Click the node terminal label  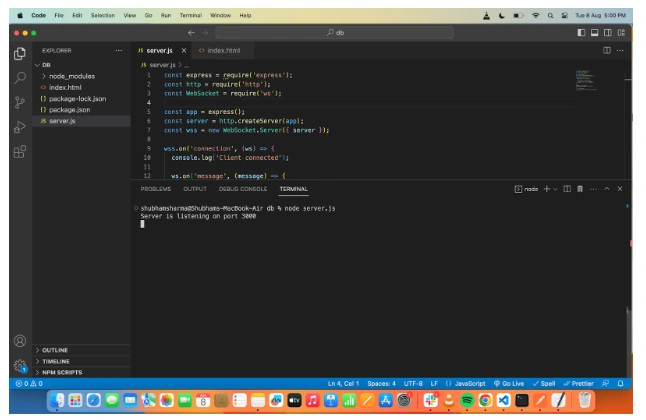[x=527, y=189]
